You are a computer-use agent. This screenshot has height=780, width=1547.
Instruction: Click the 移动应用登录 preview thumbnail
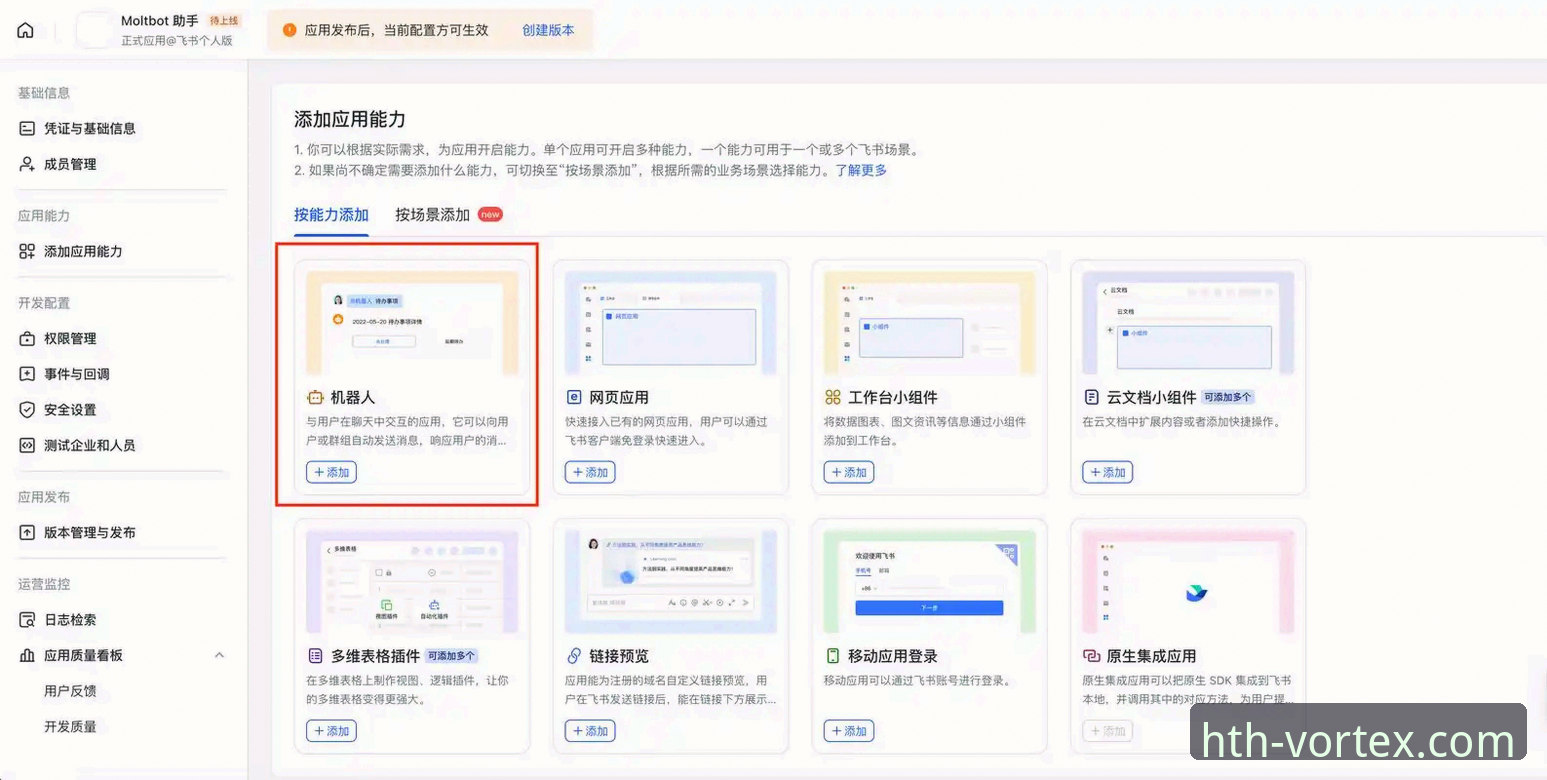(930, 581)
